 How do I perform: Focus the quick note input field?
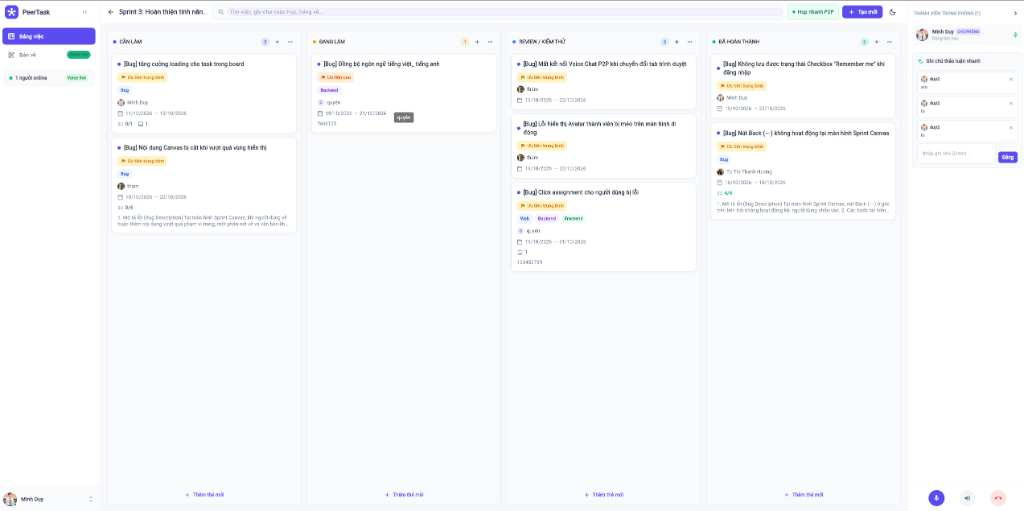coord(955,154)
